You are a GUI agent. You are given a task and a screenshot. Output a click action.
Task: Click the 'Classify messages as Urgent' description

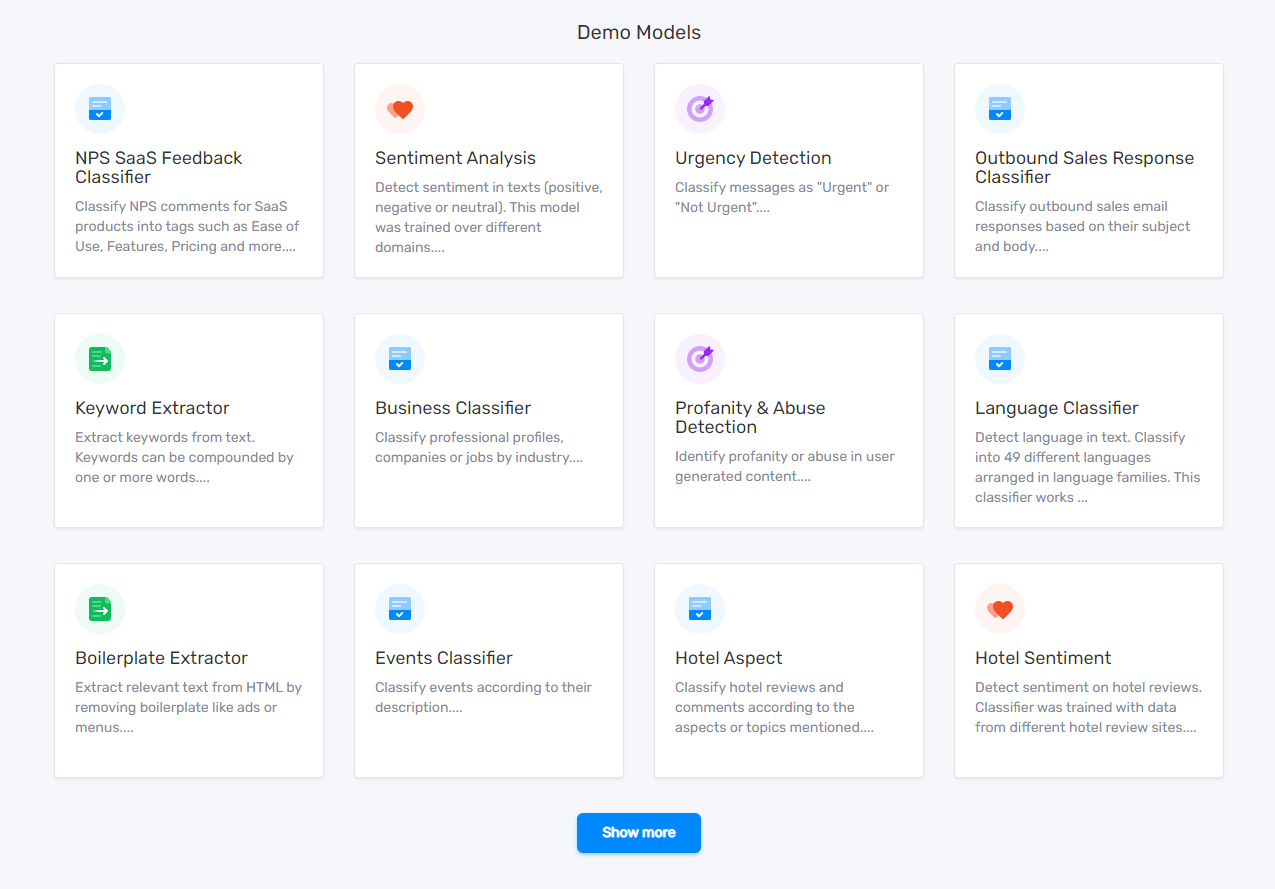782,197
